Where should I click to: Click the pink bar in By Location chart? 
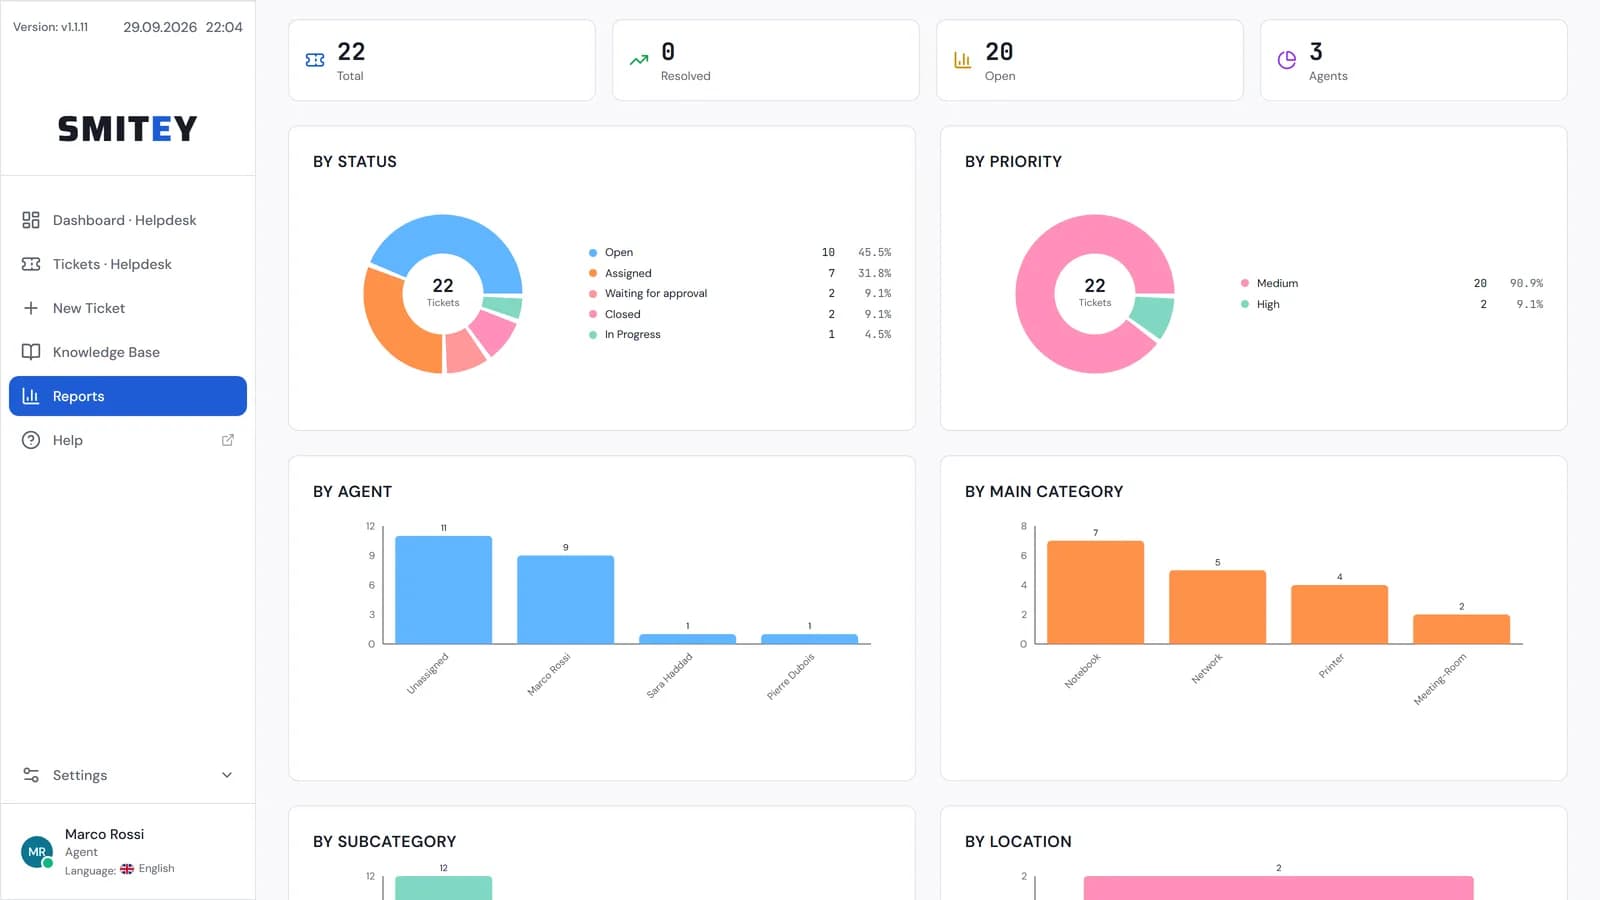tap(1278, 888)
